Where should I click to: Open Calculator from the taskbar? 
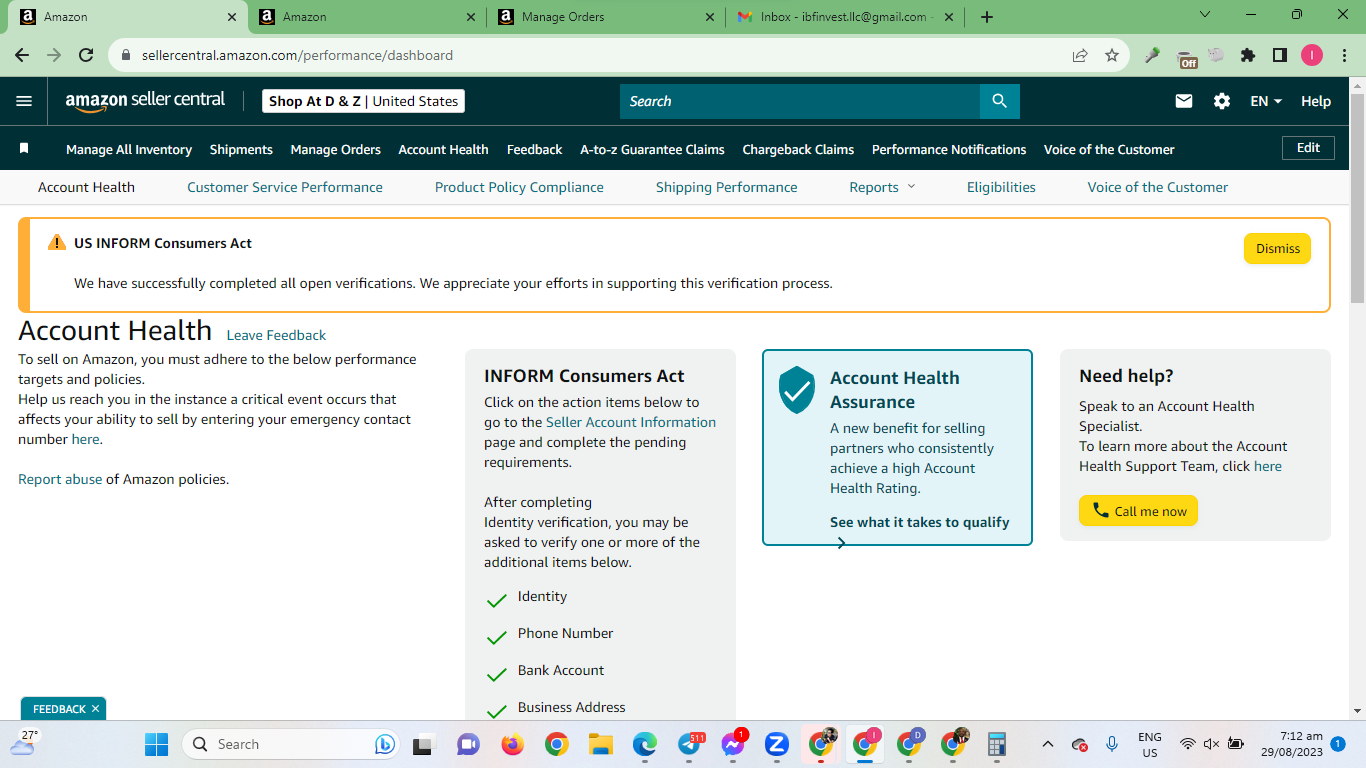coord(996,744)
